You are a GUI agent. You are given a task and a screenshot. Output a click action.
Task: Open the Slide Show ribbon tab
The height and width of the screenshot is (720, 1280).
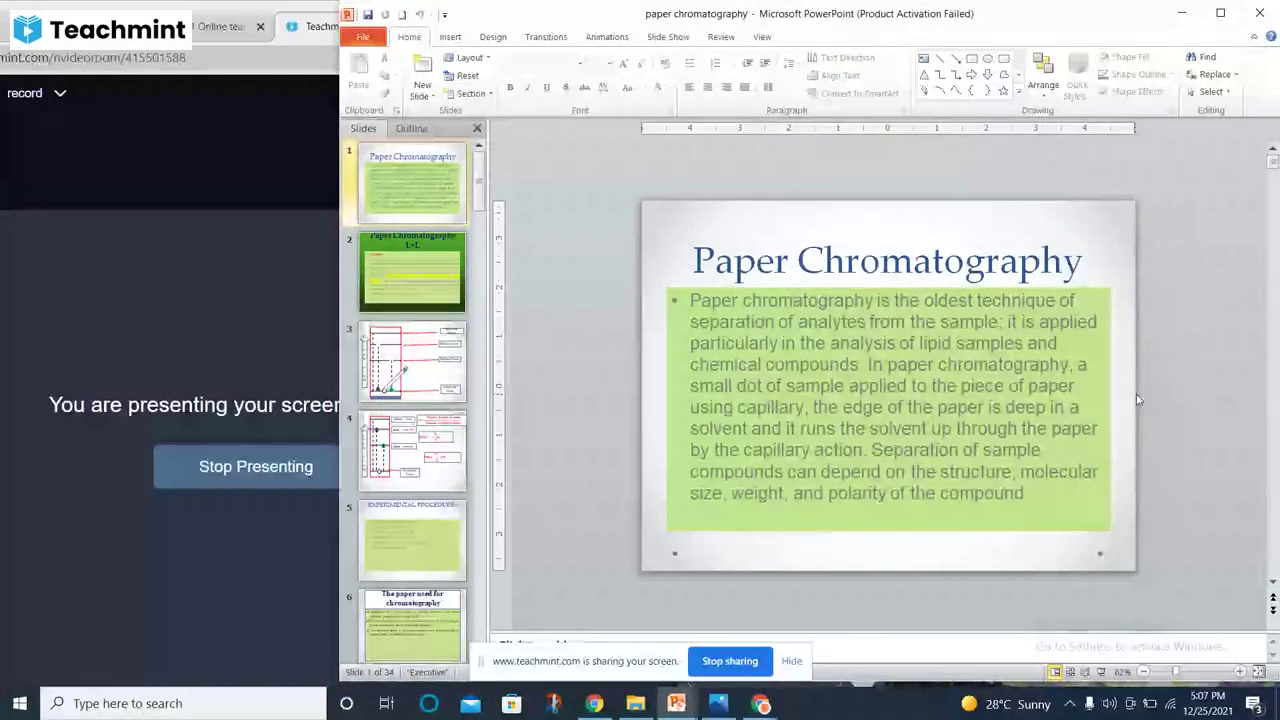[x=668, y=37]
